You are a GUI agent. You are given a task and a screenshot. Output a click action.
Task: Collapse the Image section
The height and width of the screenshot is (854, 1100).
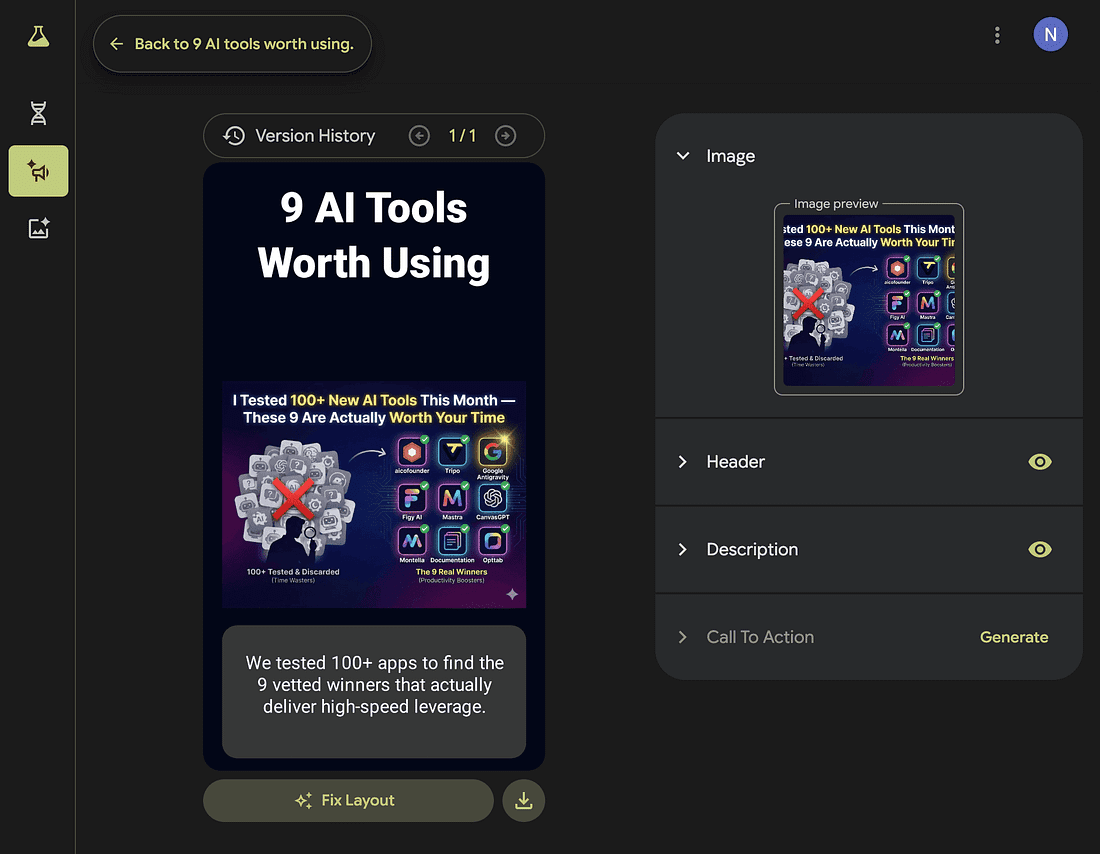[x=683, y=156]
